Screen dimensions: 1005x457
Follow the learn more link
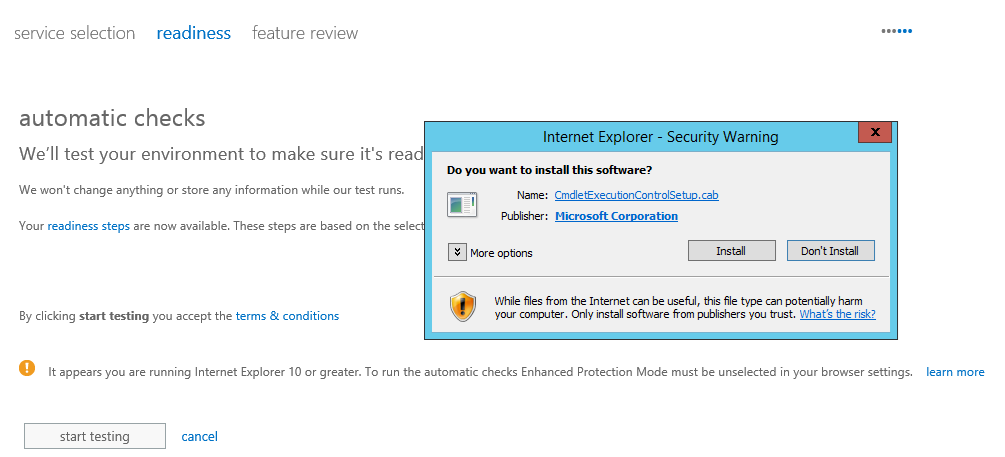point(955,372)
